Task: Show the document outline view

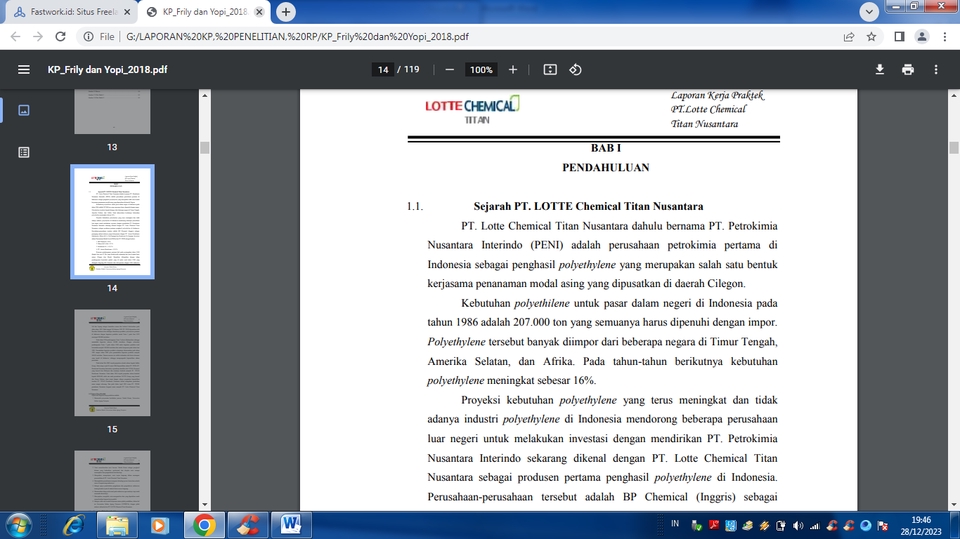Action: pos(24,153)
